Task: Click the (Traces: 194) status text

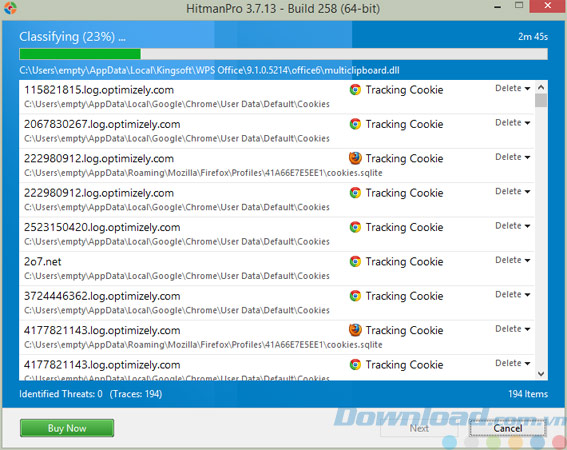Action: 136,394
